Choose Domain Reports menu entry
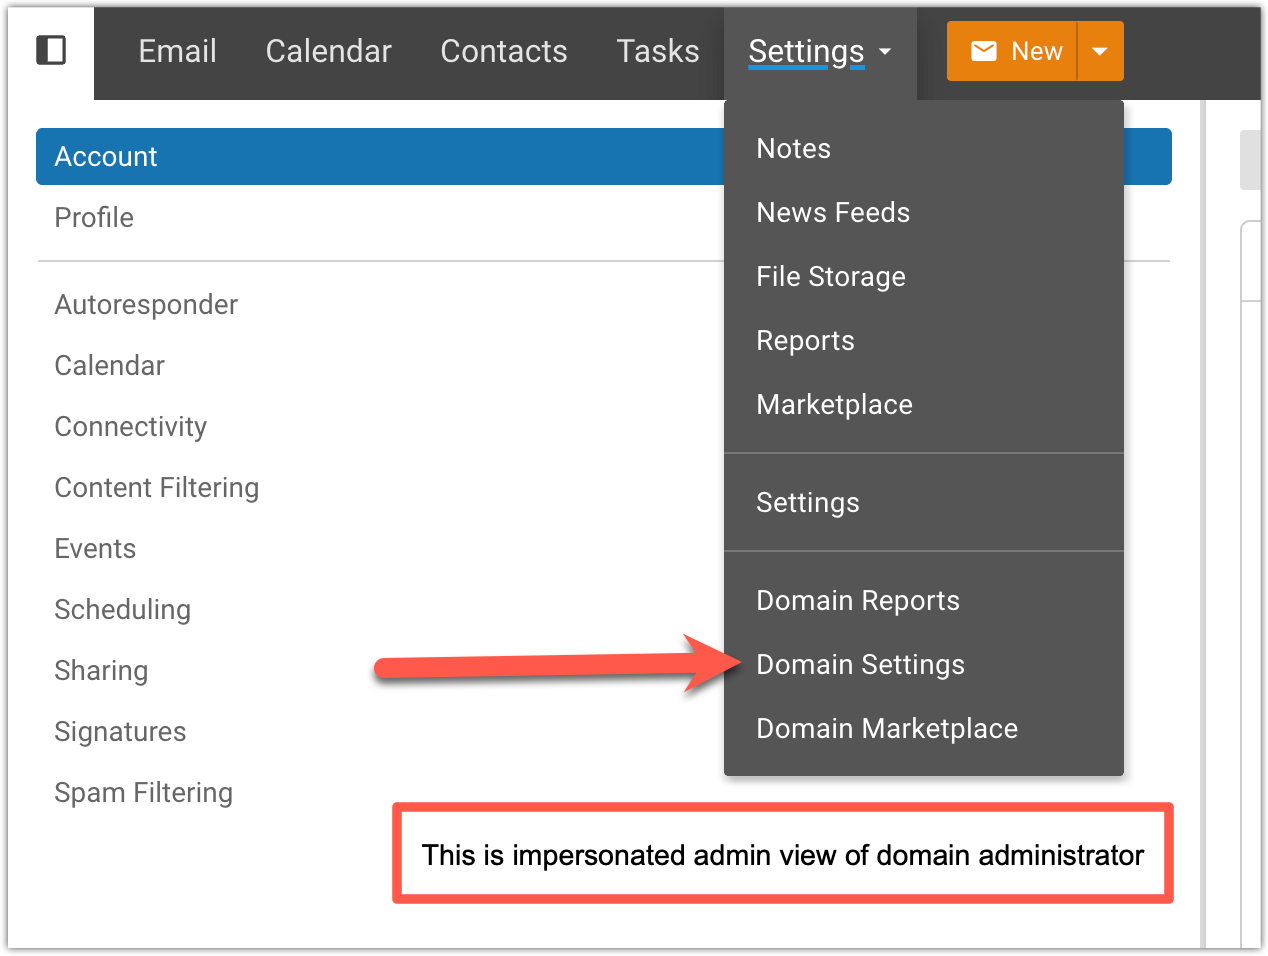The width and height of the screenshot is (1268, 956). [x=857, y=601]
